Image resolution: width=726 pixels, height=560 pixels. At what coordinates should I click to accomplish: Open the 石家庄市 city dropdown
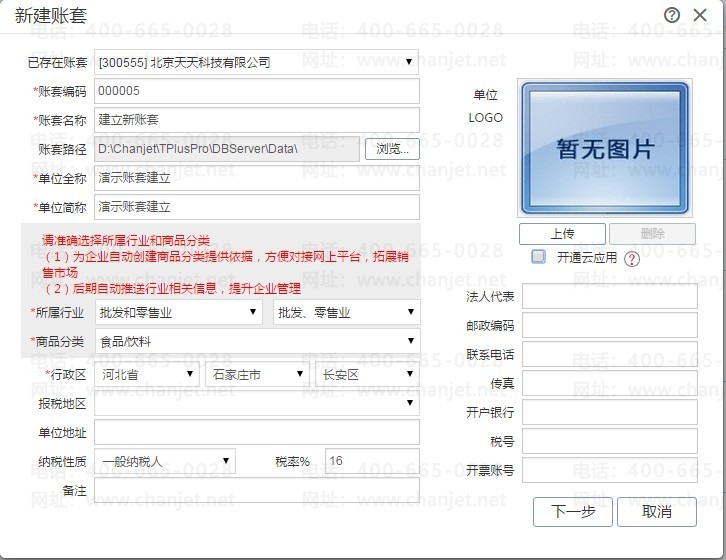tap(257, 374)
